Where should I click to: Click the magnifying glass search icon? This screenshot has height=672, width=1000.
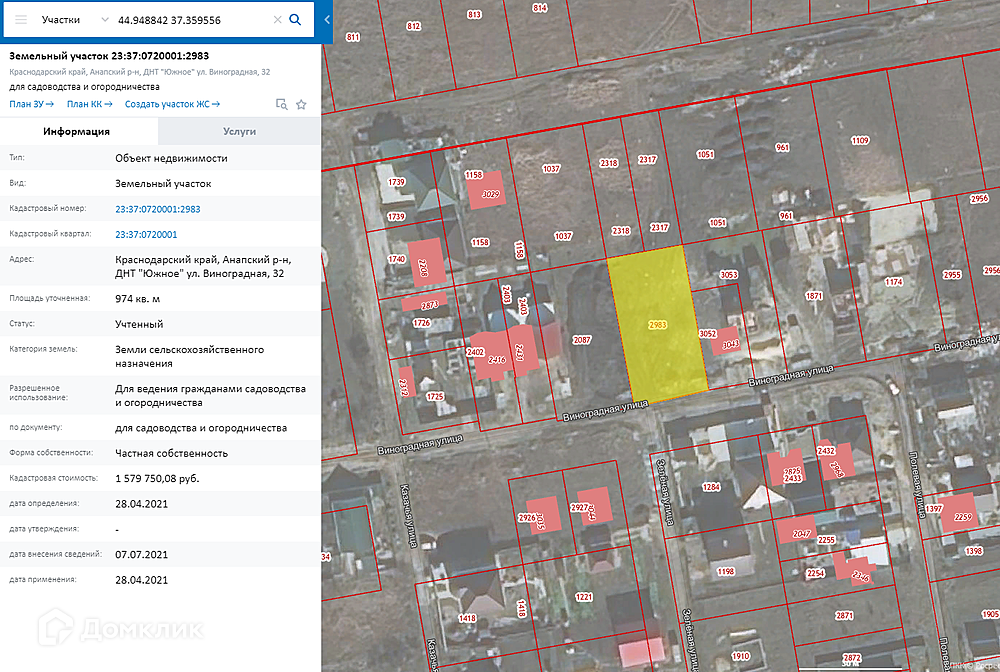click(295, 20)
